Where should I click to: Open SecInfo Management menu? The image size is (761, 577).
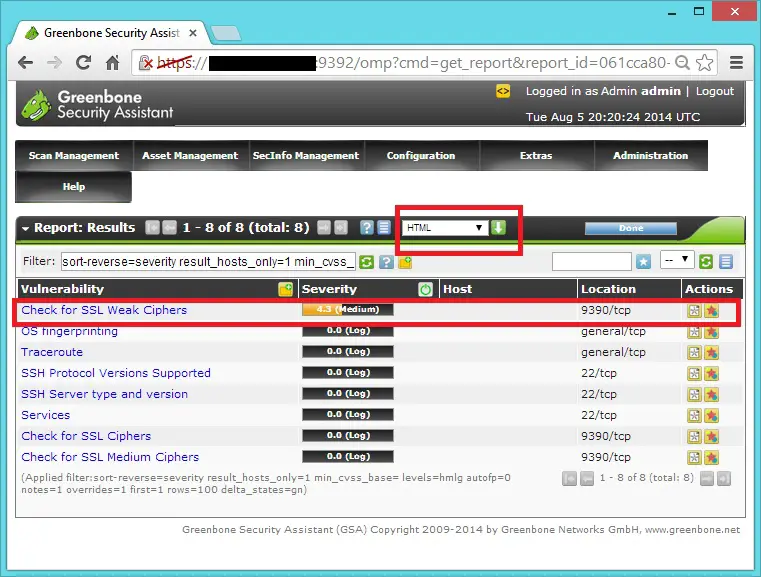(x=306, y=156)
